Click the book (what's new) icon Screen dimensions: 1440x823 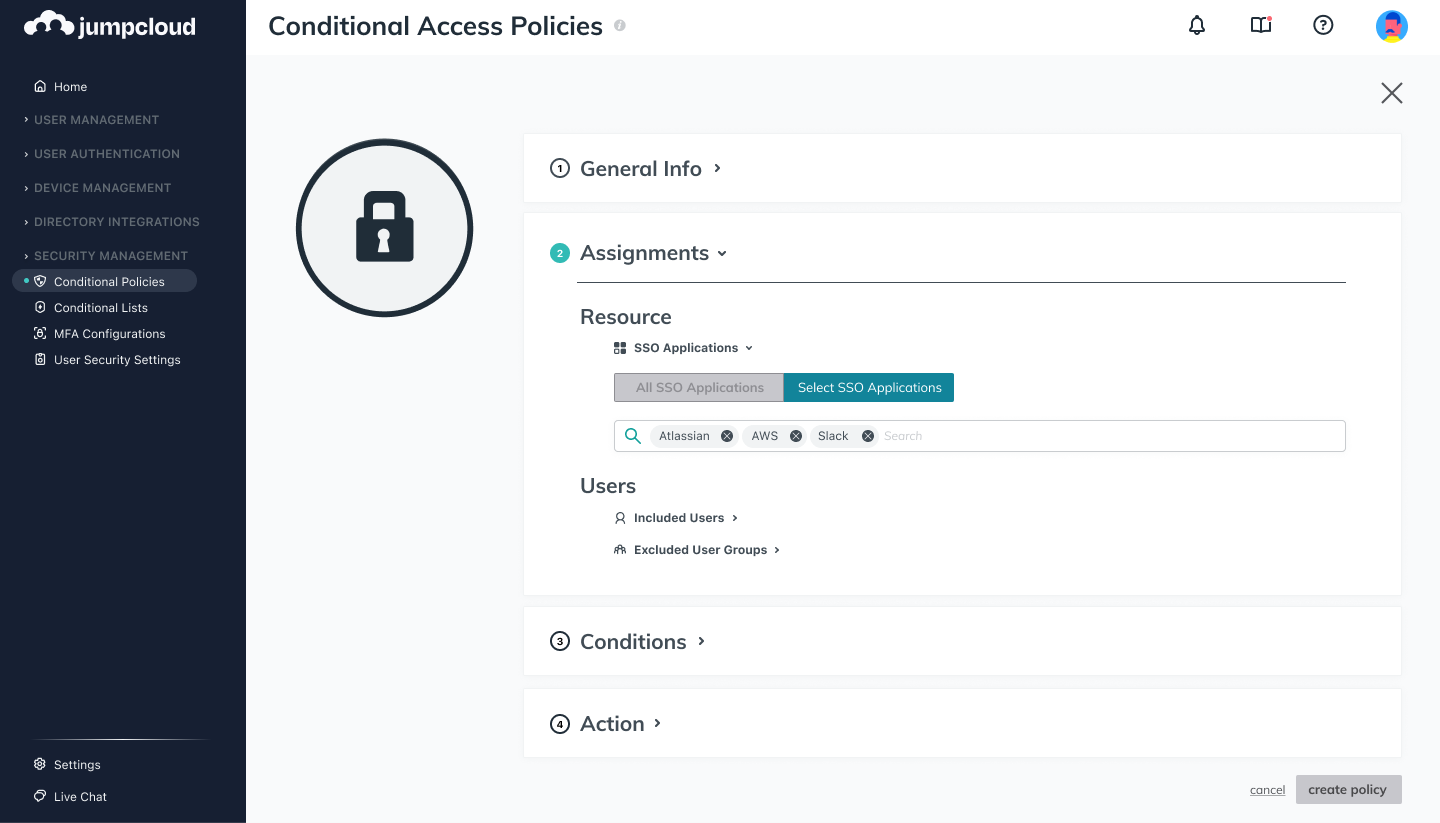point(1261,26)
